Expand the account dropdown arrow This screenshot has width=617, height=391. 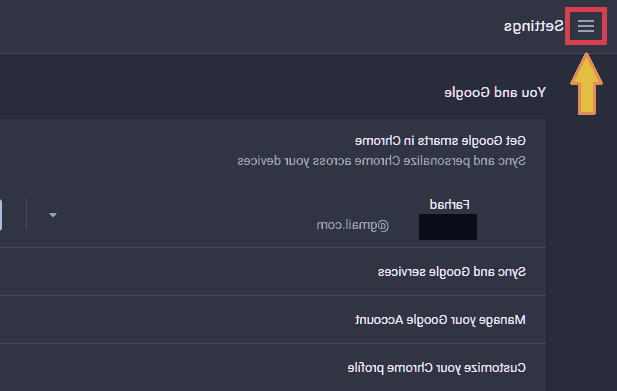(53, 215)
